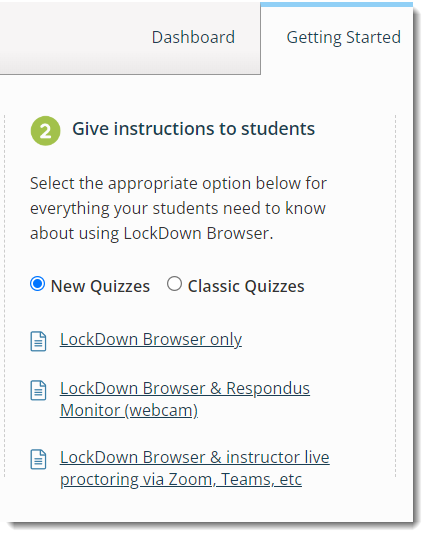Image resolution: width=428 pixels, height=537 pixels.
Task: Click document icon beside Respondus Monitor link
Action: coord(38,390)
